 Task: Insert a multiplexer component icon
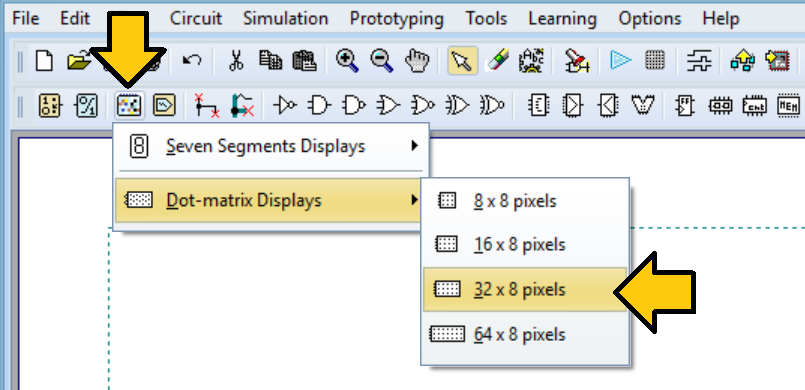coord(572,106)
